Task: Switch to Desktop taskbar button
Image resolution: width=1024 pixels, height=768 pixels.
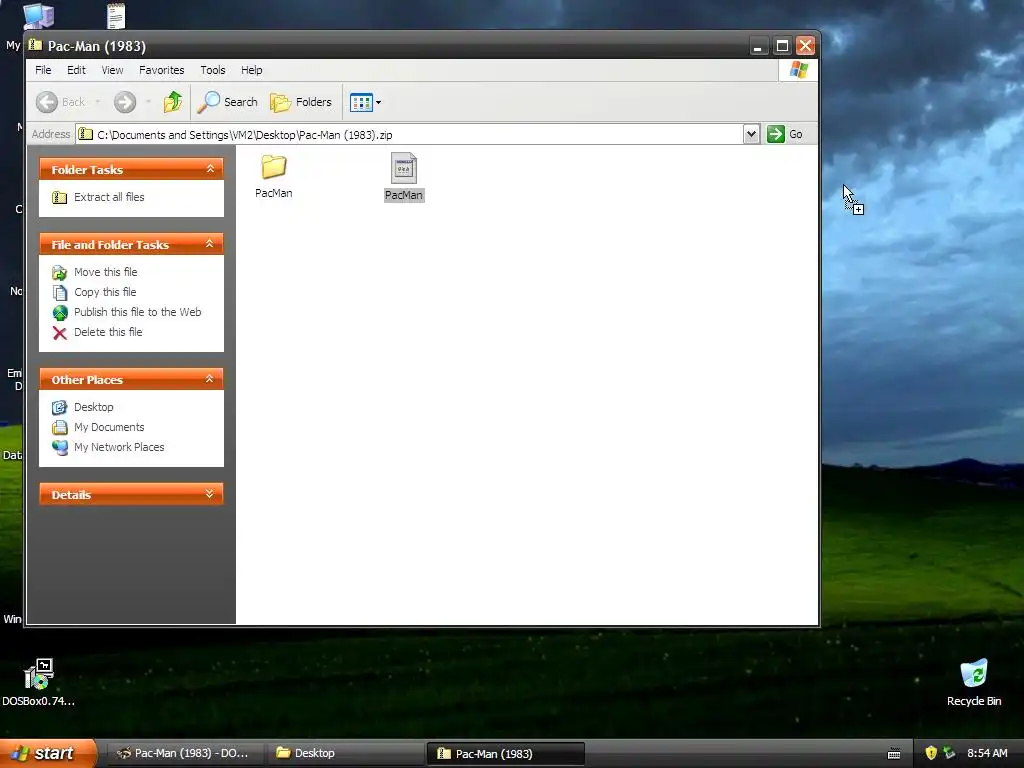Action: coord(345,753)
